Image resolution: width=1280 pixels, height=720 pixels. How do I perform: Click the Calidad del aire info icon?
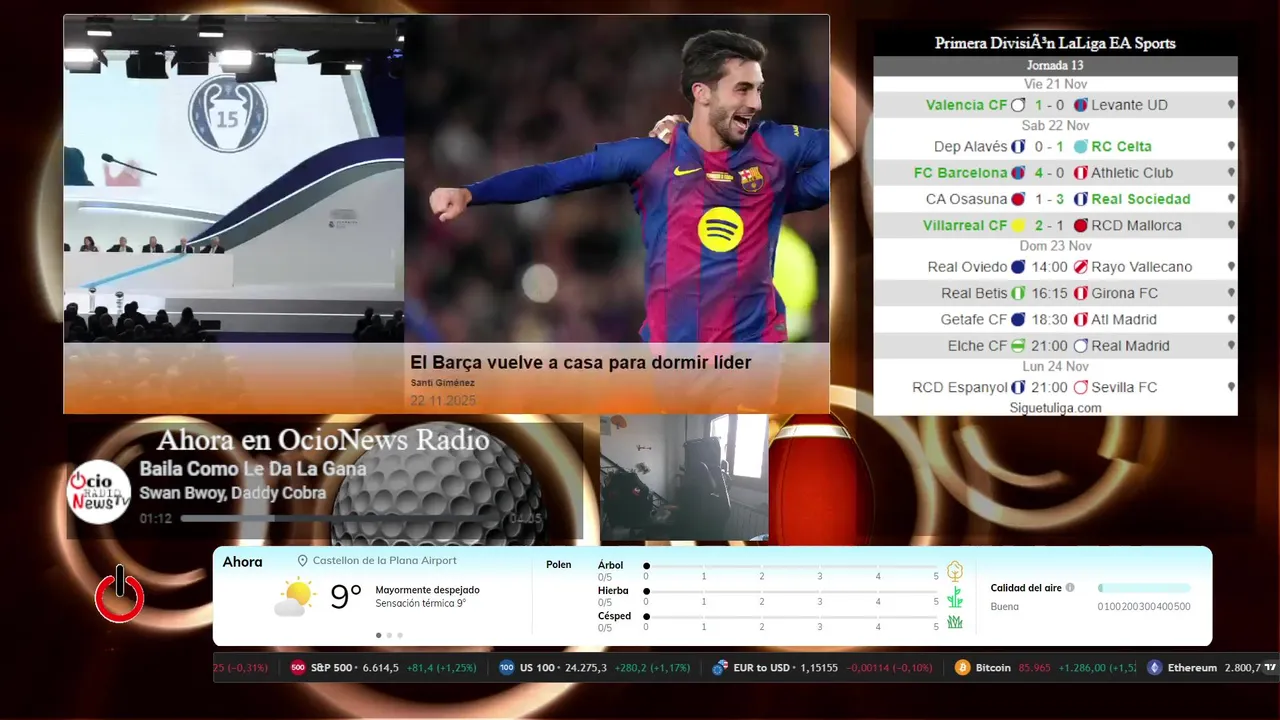click(x=1070, y=588)
